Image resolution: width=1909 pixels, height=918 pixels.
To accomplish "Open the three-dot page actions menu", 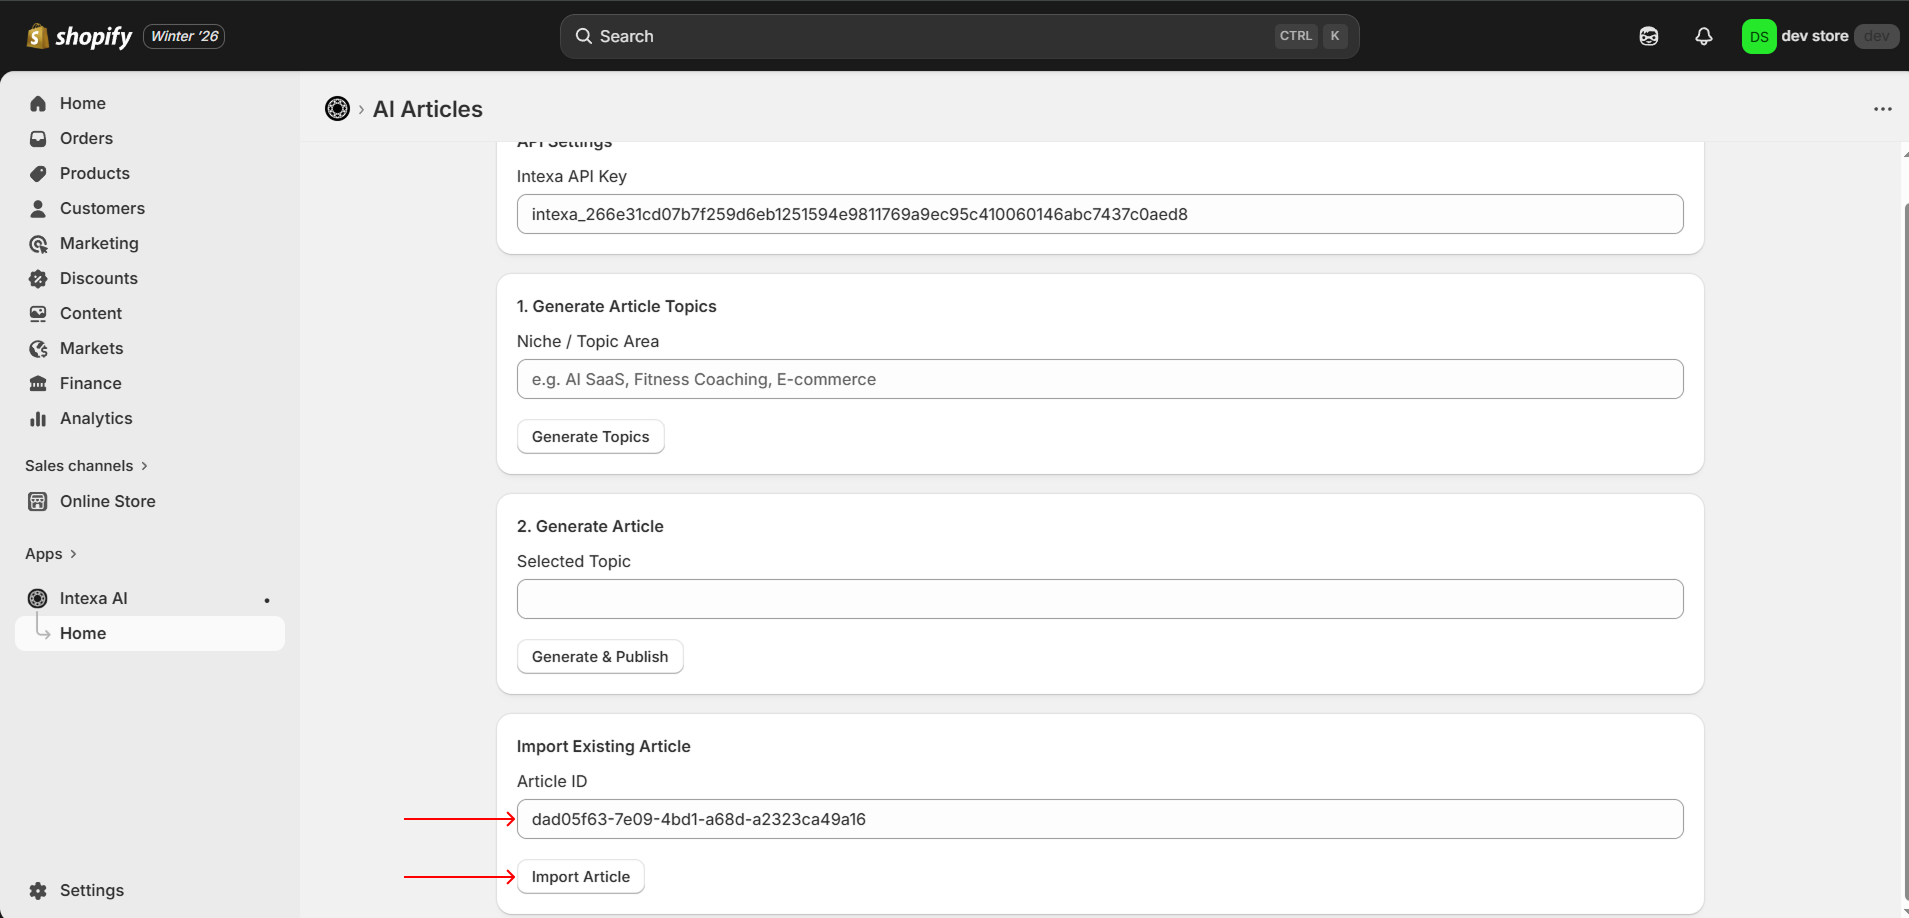I will tap(1882, 109).
